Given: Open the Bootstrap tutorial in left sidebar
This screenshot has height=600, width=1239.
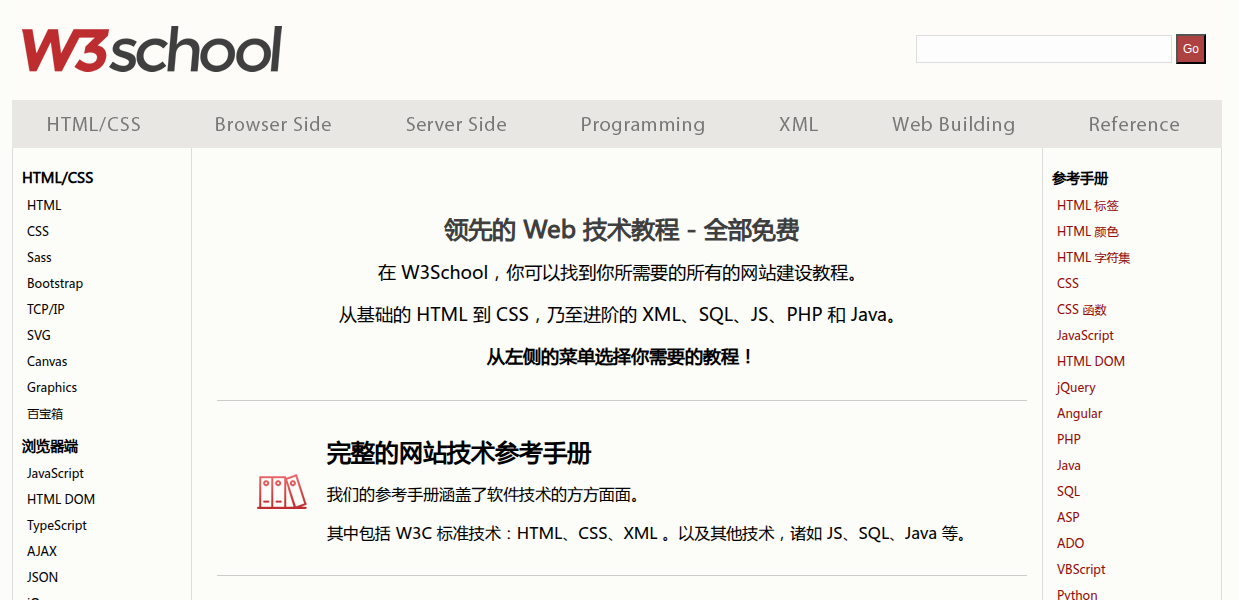Looking at the screenshot, I should tap(55, 283).
